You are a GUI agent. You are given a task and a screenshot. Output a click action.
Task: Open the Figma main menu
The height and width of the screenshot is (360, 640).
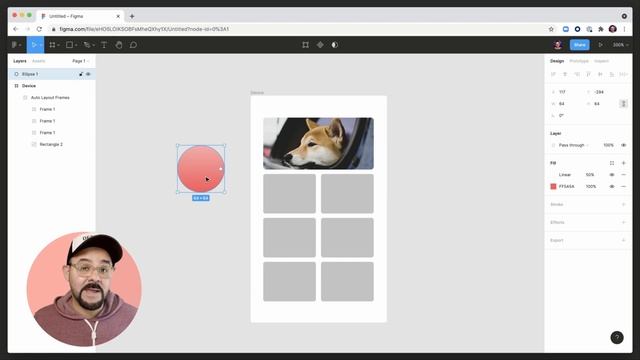tap(15, 45)
